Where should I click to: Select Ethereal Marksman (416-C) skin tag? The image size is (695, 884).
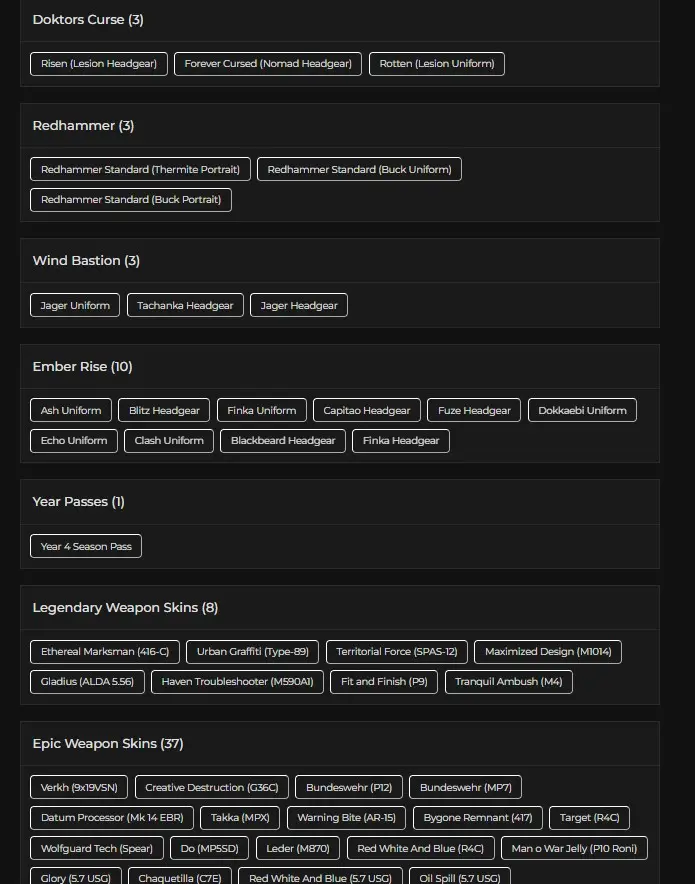pos(105,652)
